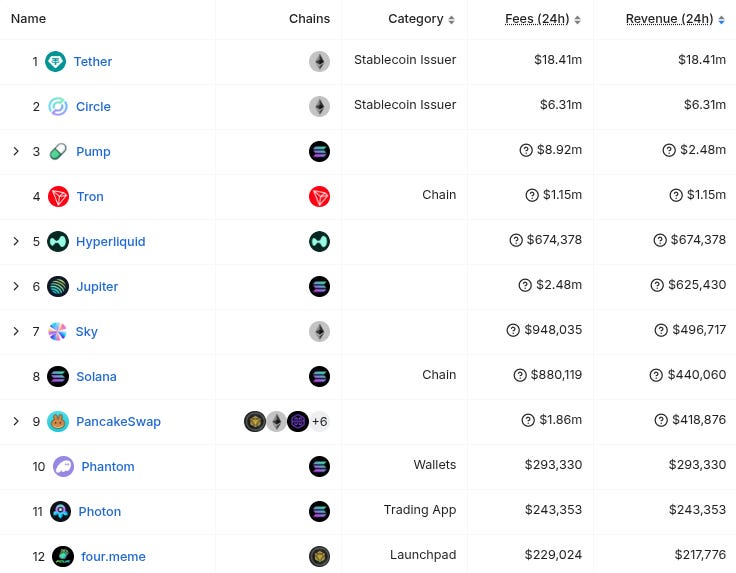736x573 pixels.
Task: Click the Tron logo beside its name
Action: point(58,197)
